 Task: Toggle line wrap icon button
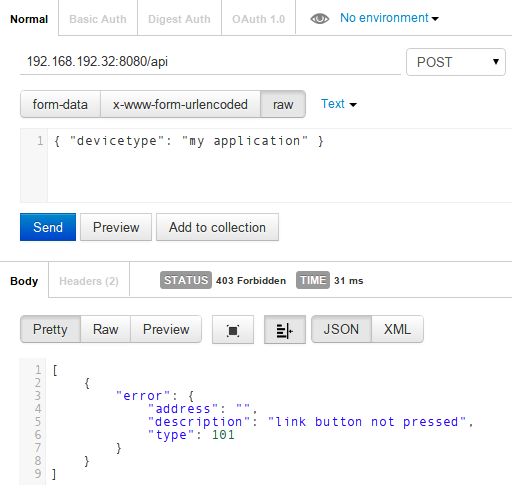[285, 330]
